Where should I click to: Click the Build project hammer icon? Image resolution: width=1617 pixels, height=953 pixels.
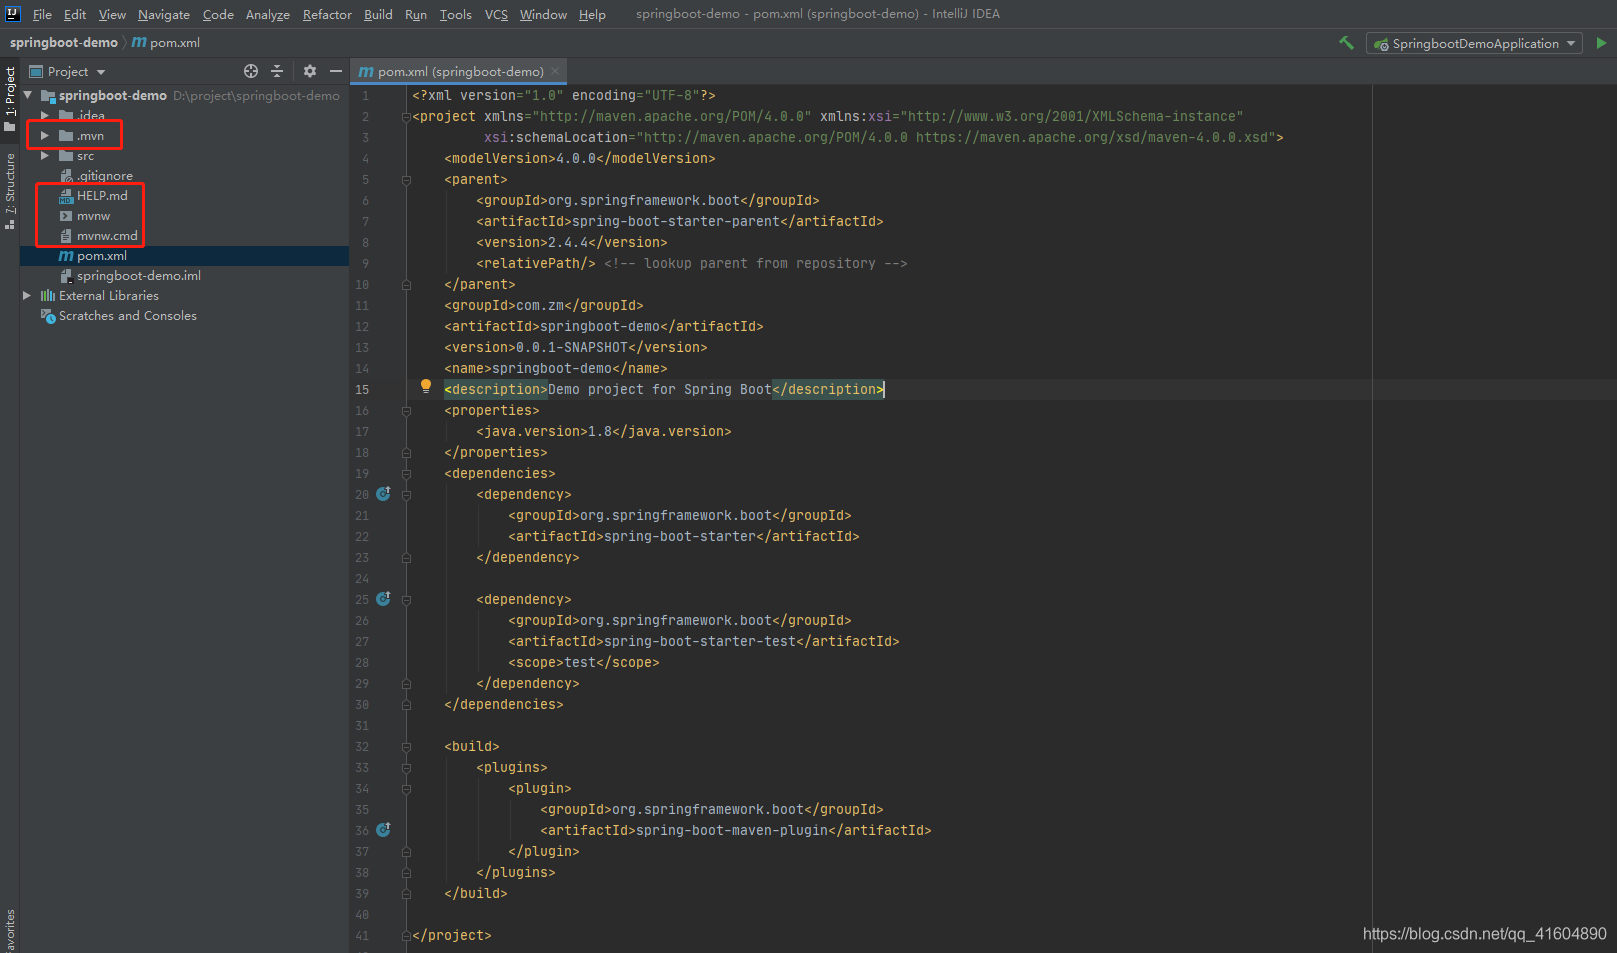[1346, 43]
